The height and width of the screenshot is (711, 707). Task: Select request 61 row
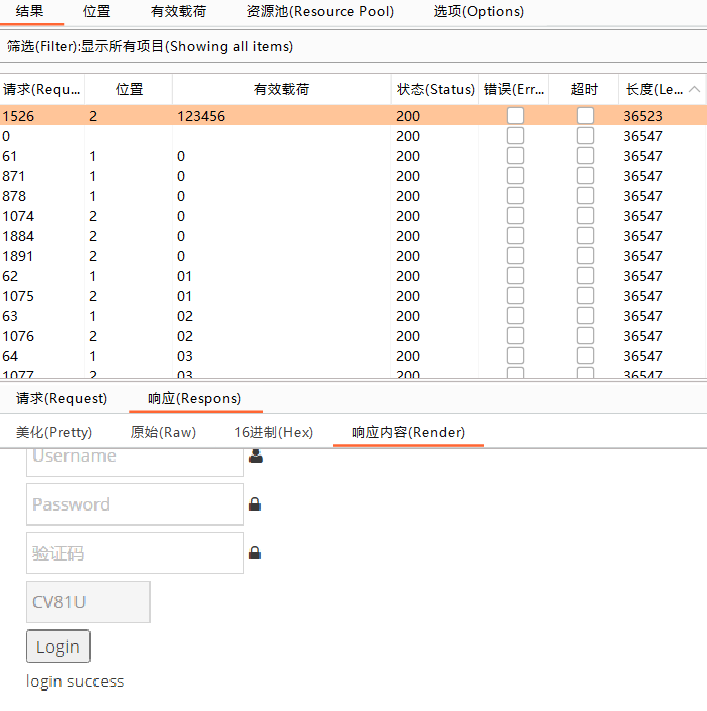353,156
